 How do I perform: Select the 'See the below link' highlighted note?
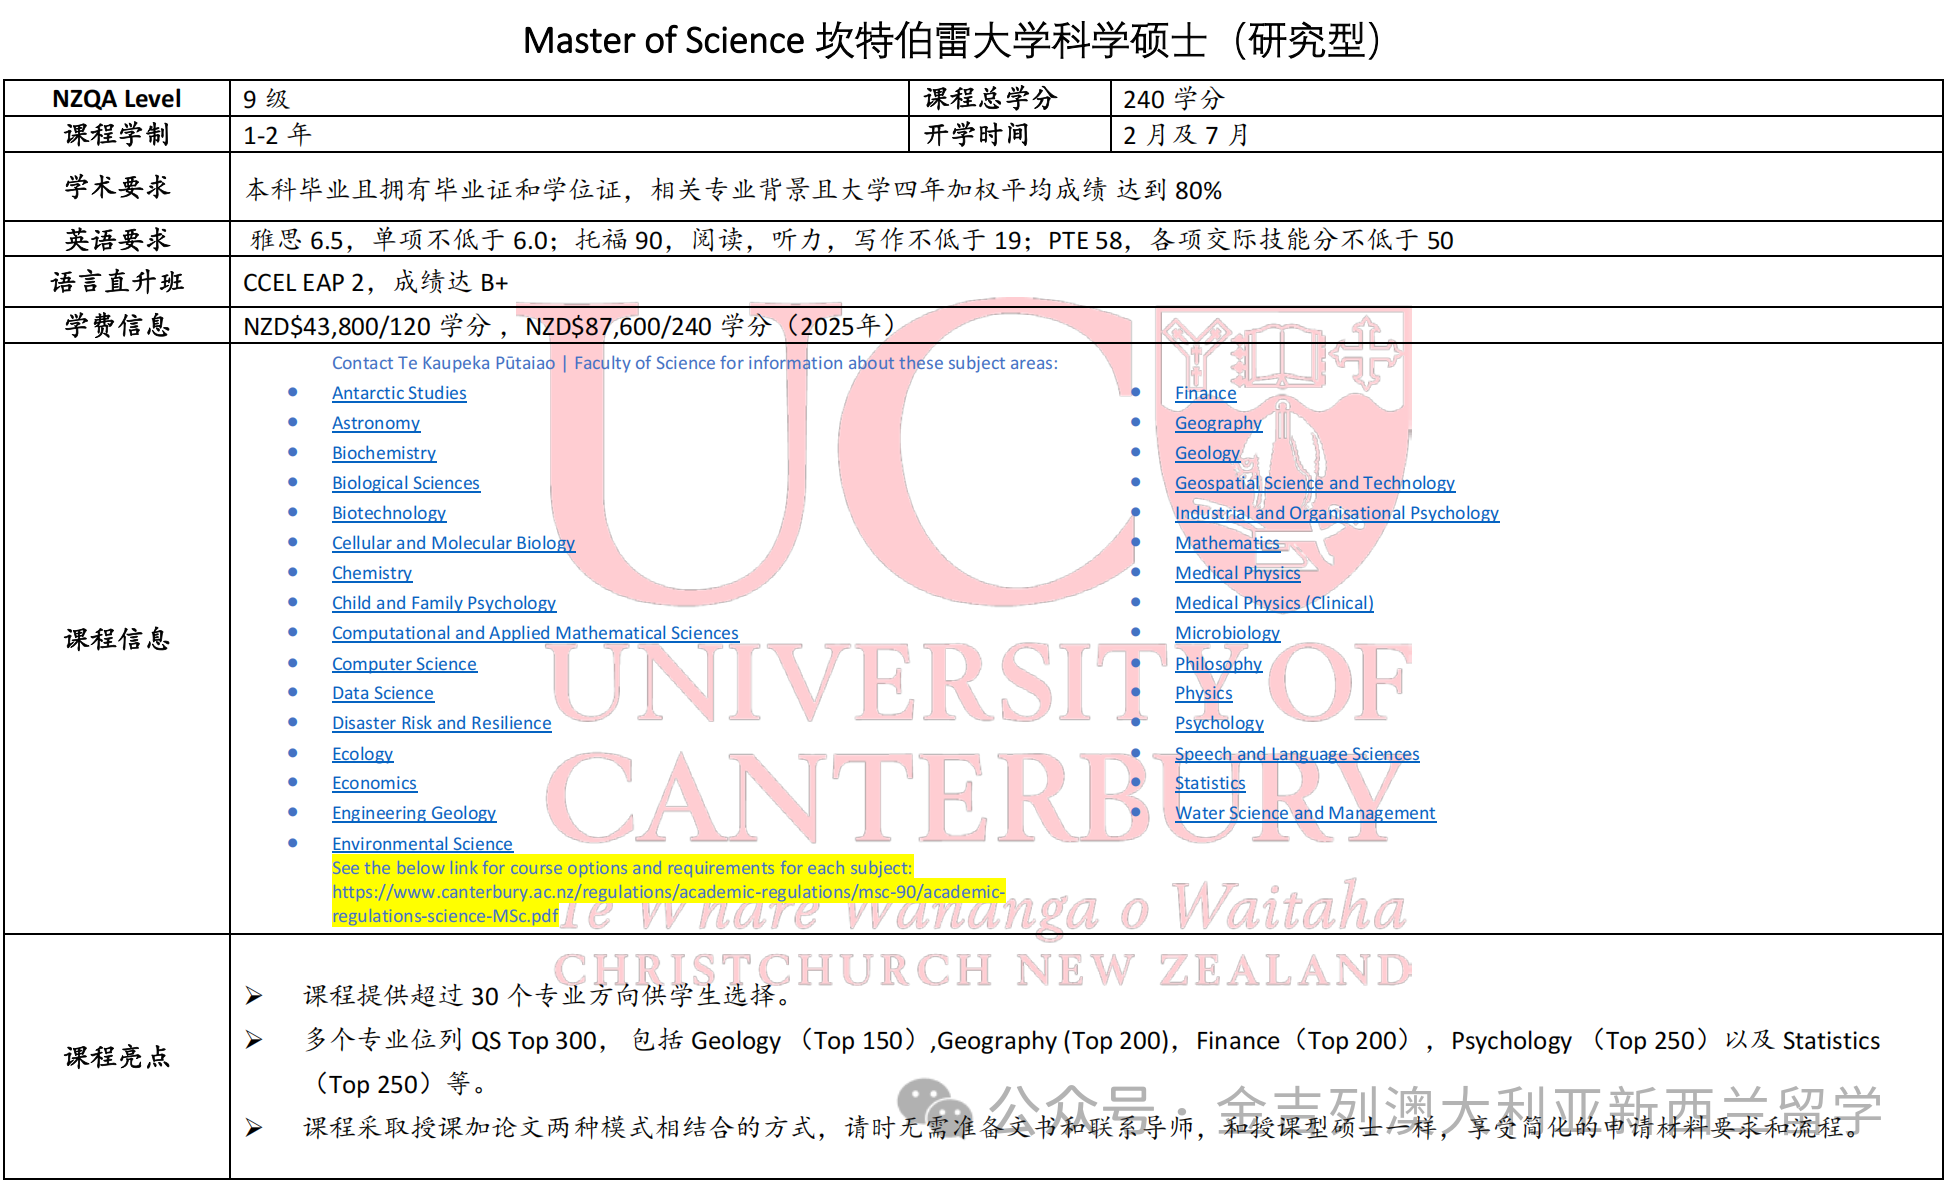pyautogui.click(x=622, y=868)
